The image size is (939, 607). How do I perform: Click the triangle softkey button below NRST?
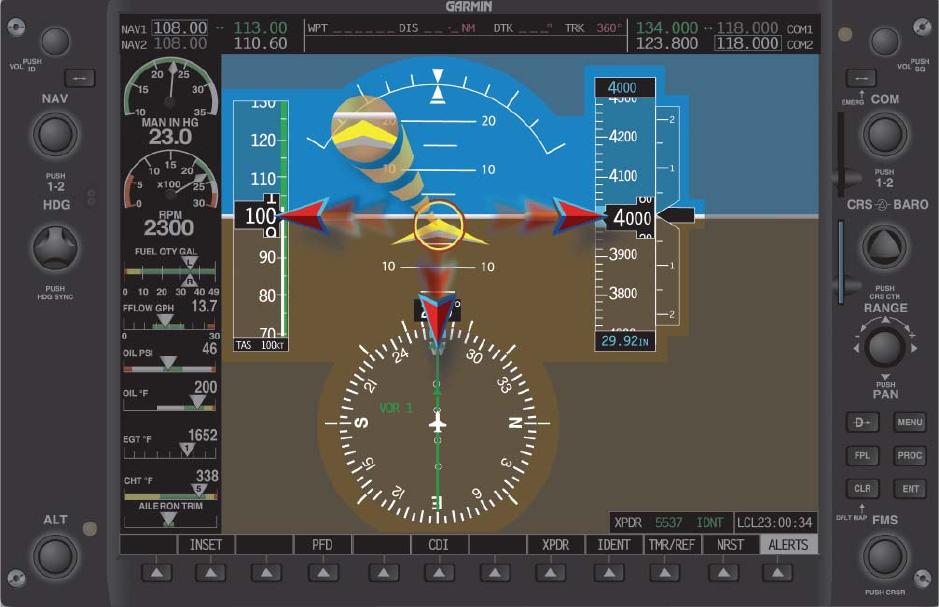[723, 573]
